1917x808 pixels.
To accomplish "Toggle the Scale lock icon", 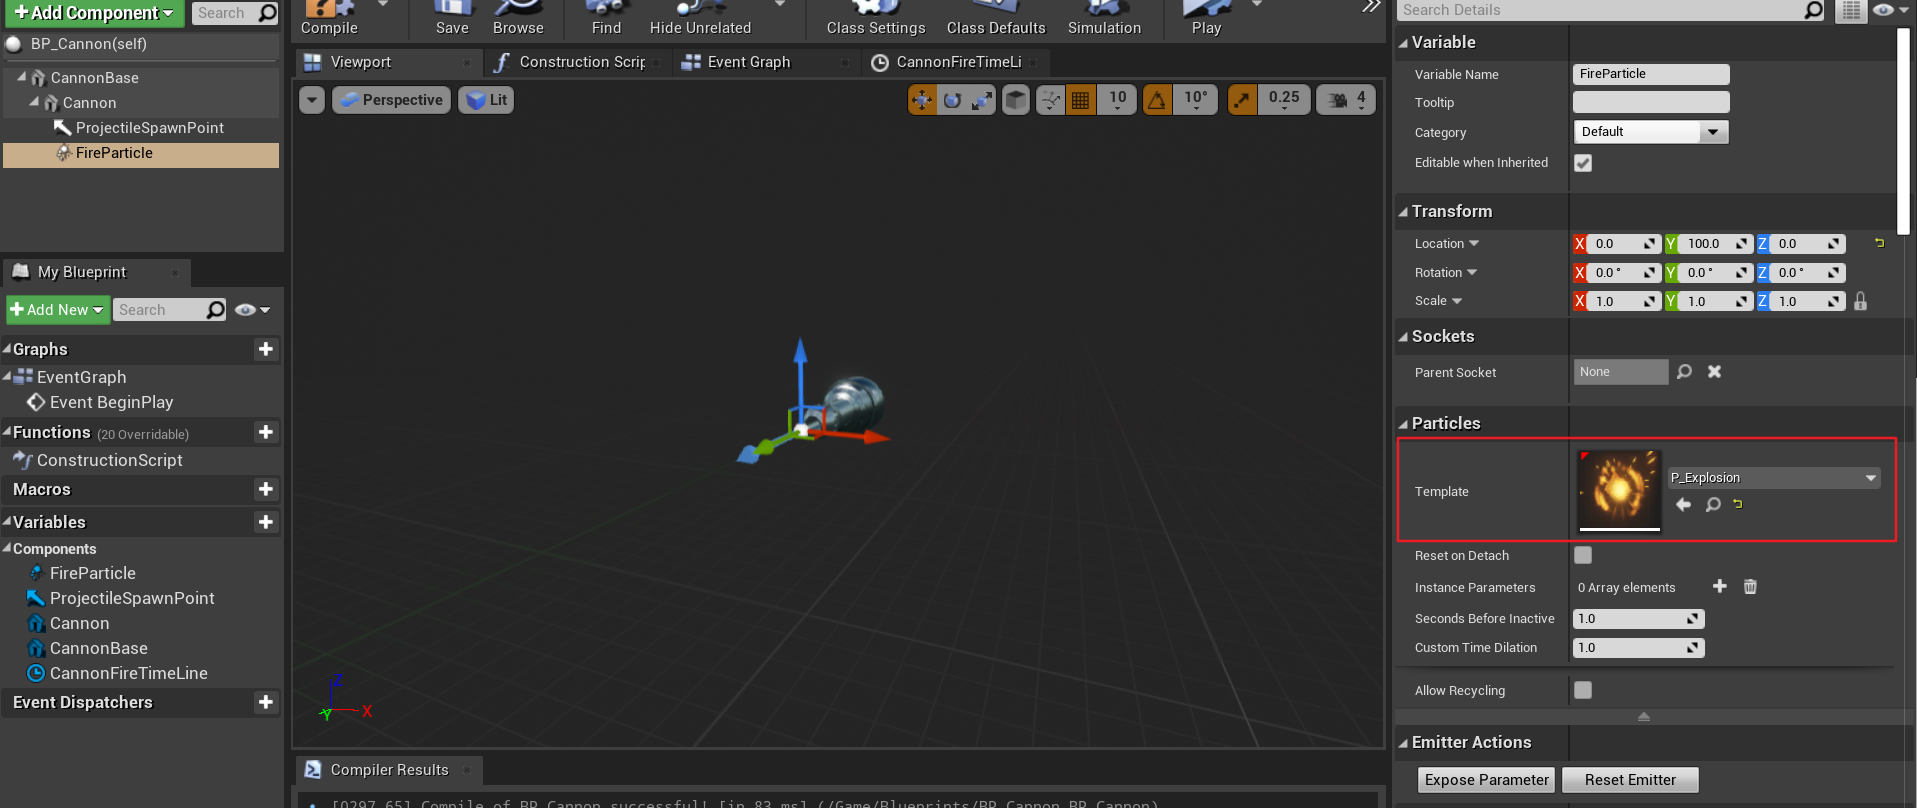I will click(x=1860, y=301).
